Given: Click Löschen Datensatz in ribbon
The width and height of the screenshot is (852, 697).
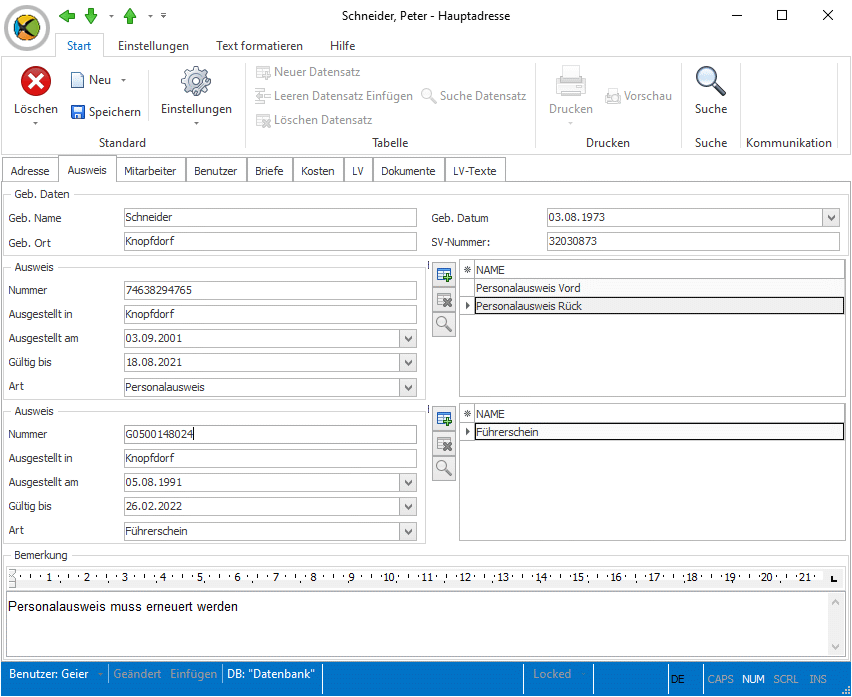Looking at the screenshot, I should [x=314, y=120].
